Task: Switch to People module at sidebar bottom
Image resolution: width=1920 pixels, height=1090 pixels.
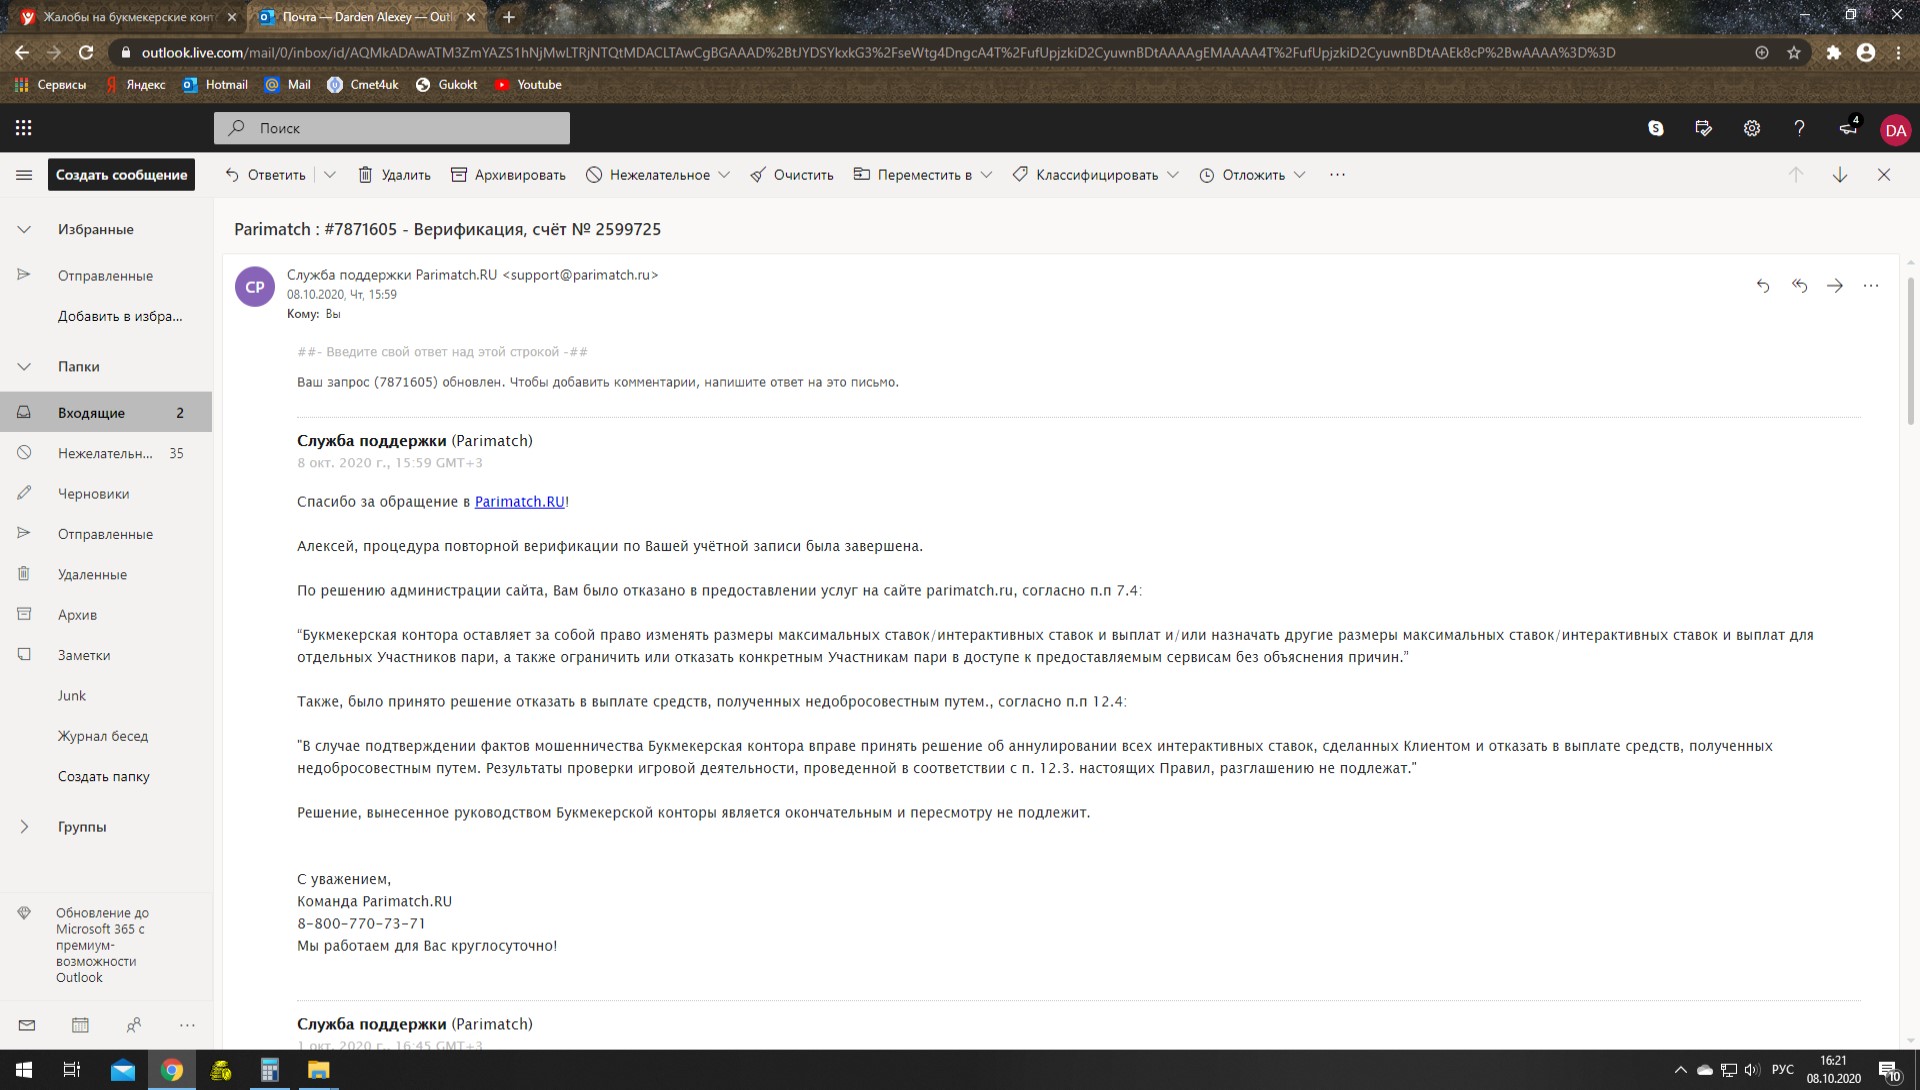Action: [134, 1025]
